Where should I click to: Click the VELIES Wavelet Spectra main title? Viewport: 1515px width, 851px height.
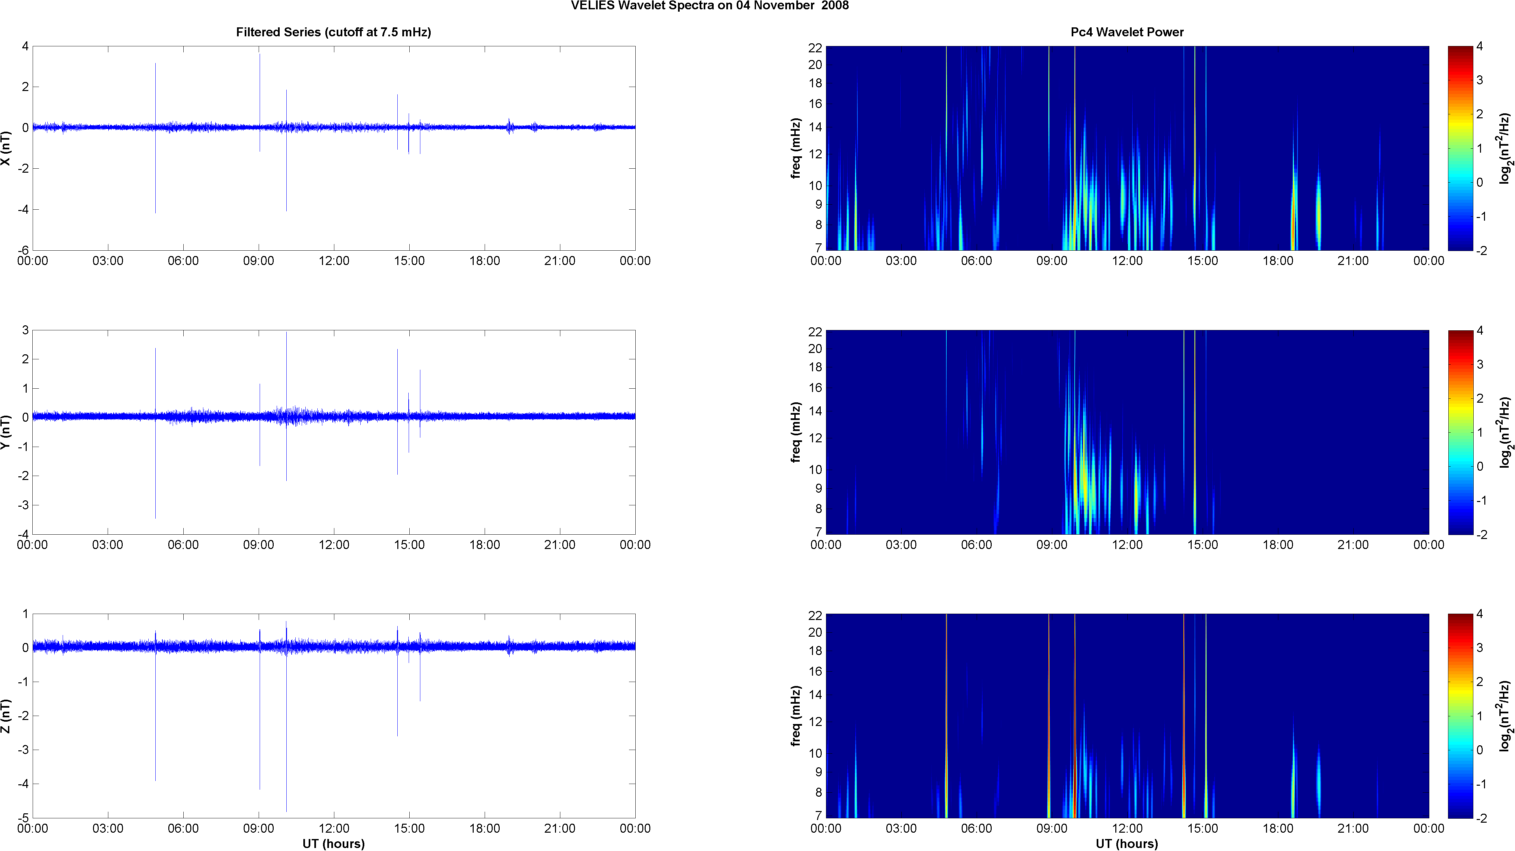(x=710, y=6)
